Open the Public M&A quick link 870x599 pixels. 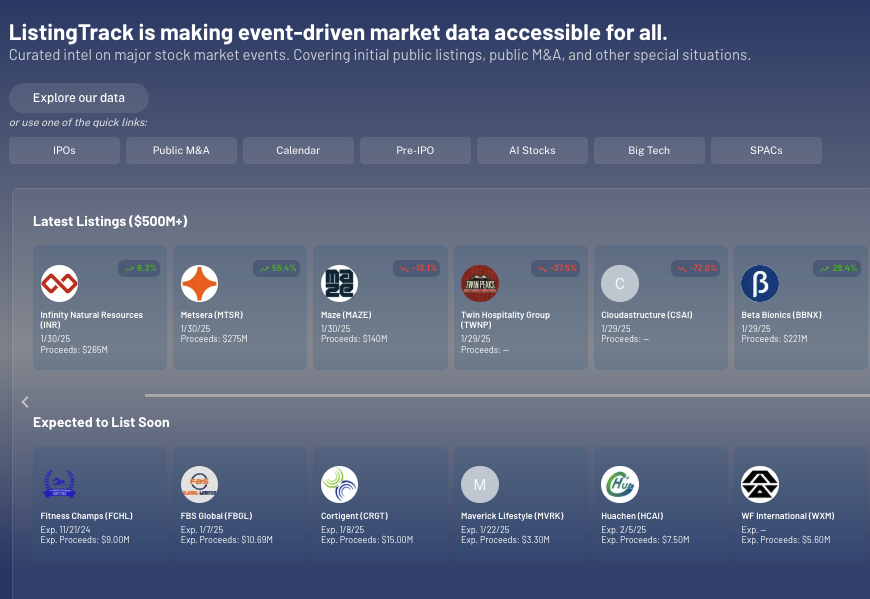181,150
